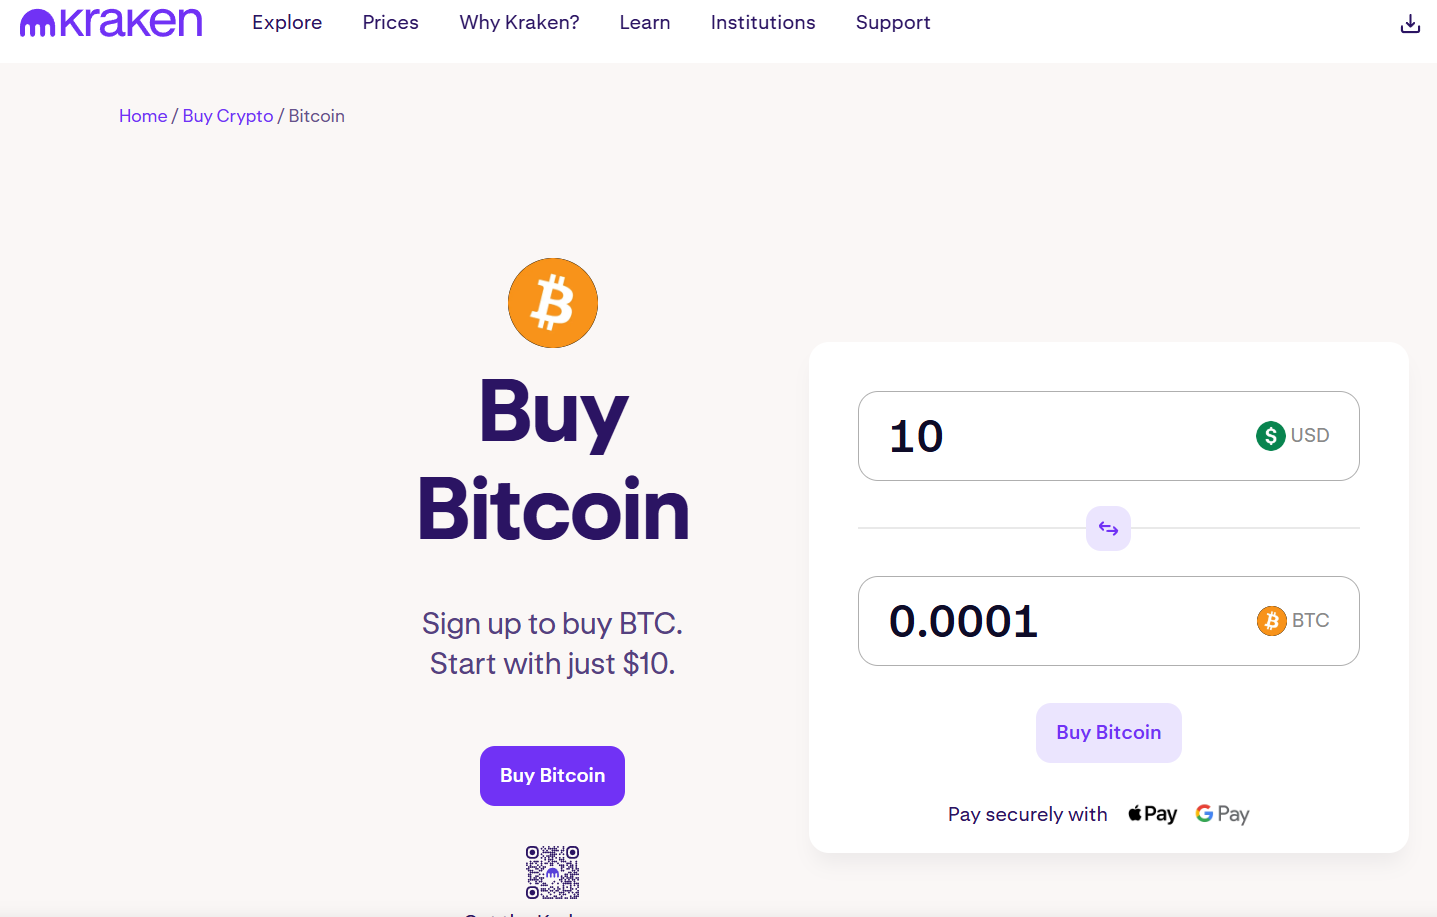Go to the Support page
This screenshot has height=917, width=1437.
click(893, 22)
